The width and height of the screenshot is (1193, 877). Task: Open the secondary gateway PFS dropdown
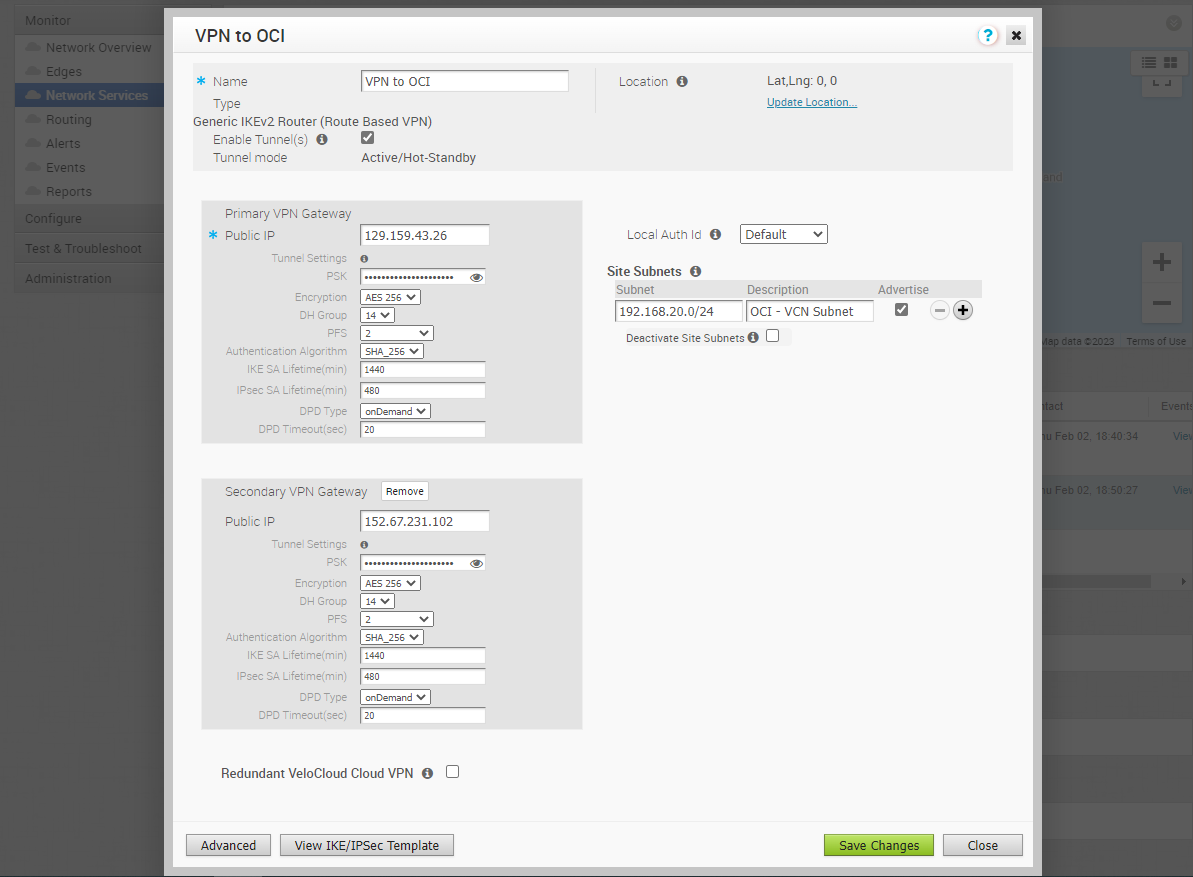click(x=397, y=619)
